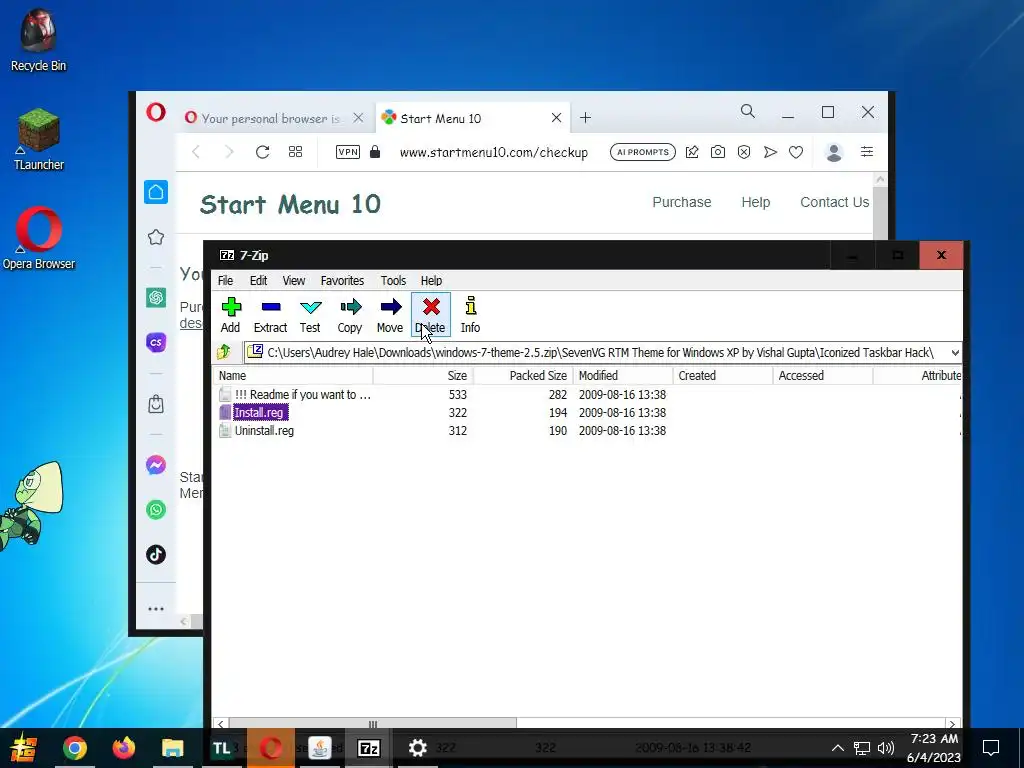Screen dimensions: 1024x768
Task: Select the TLauncher desktop shortcut
Action: pos(39,140)
